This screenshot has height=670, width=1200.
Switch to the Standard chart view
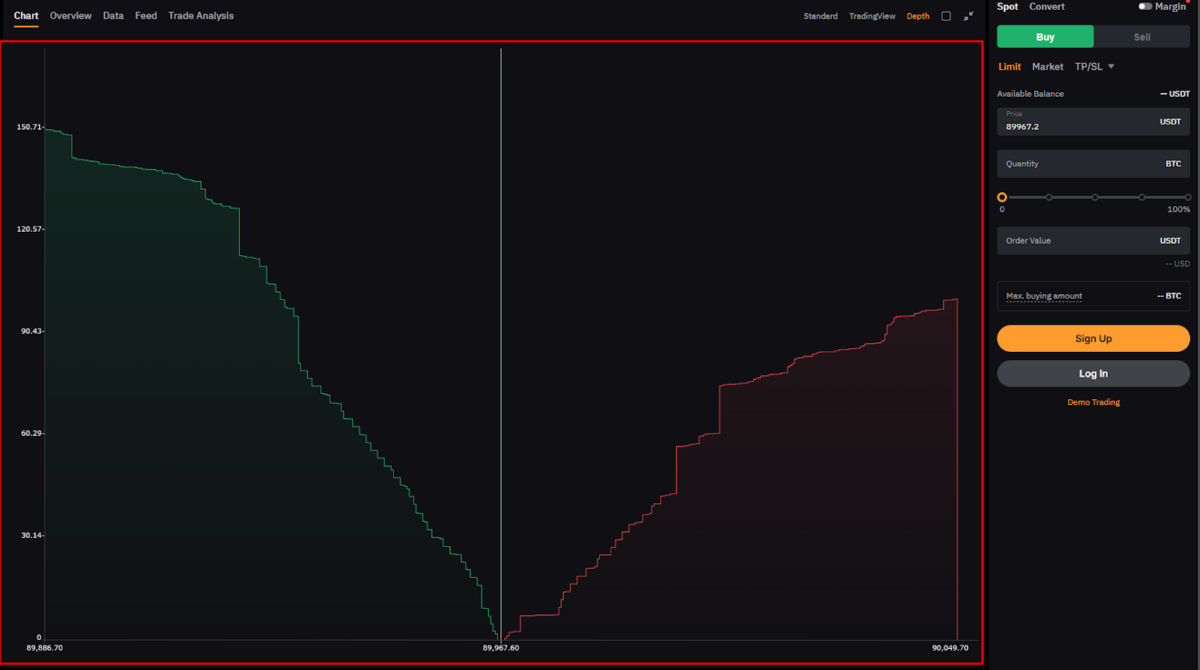820,16
